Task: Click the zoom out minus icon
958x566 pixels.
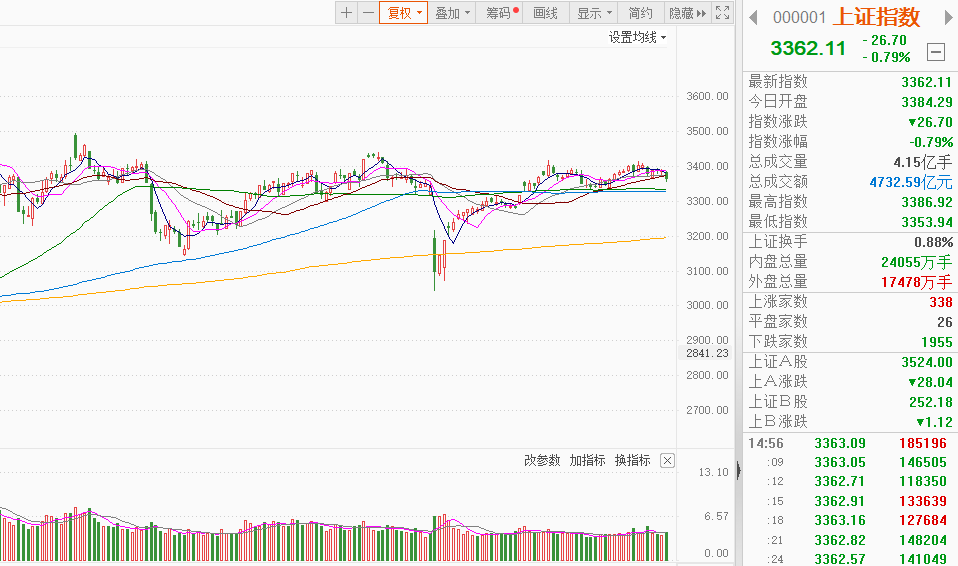Action: pyautogui.click(x=368, y=13)
